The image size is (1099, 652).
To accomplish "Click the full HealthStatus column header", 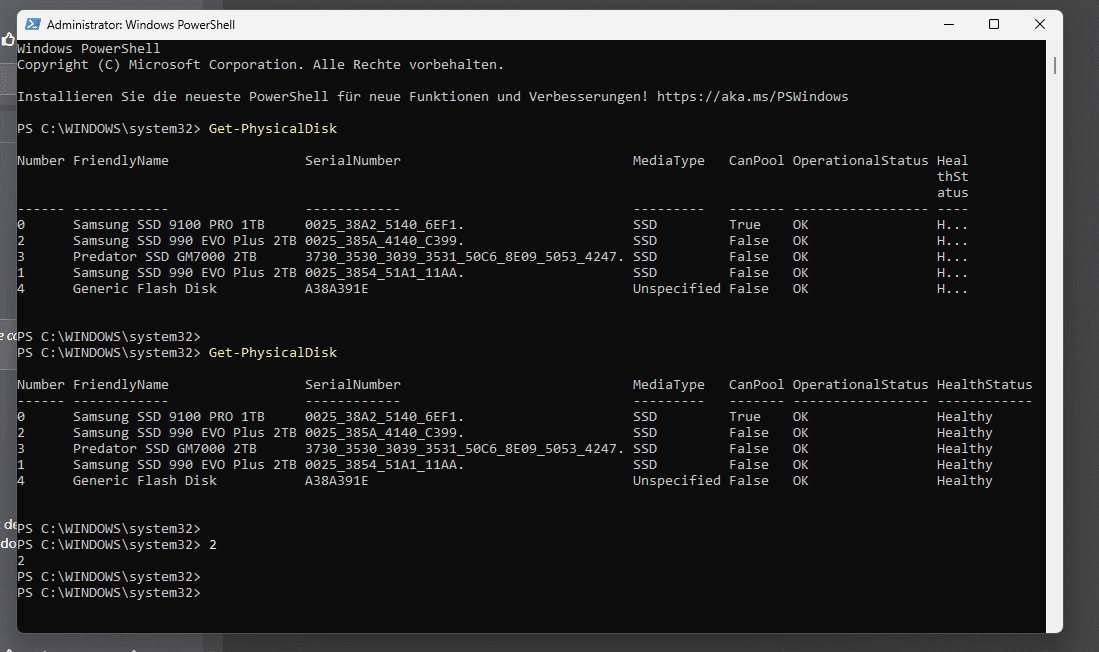I will tap(984, 385).
